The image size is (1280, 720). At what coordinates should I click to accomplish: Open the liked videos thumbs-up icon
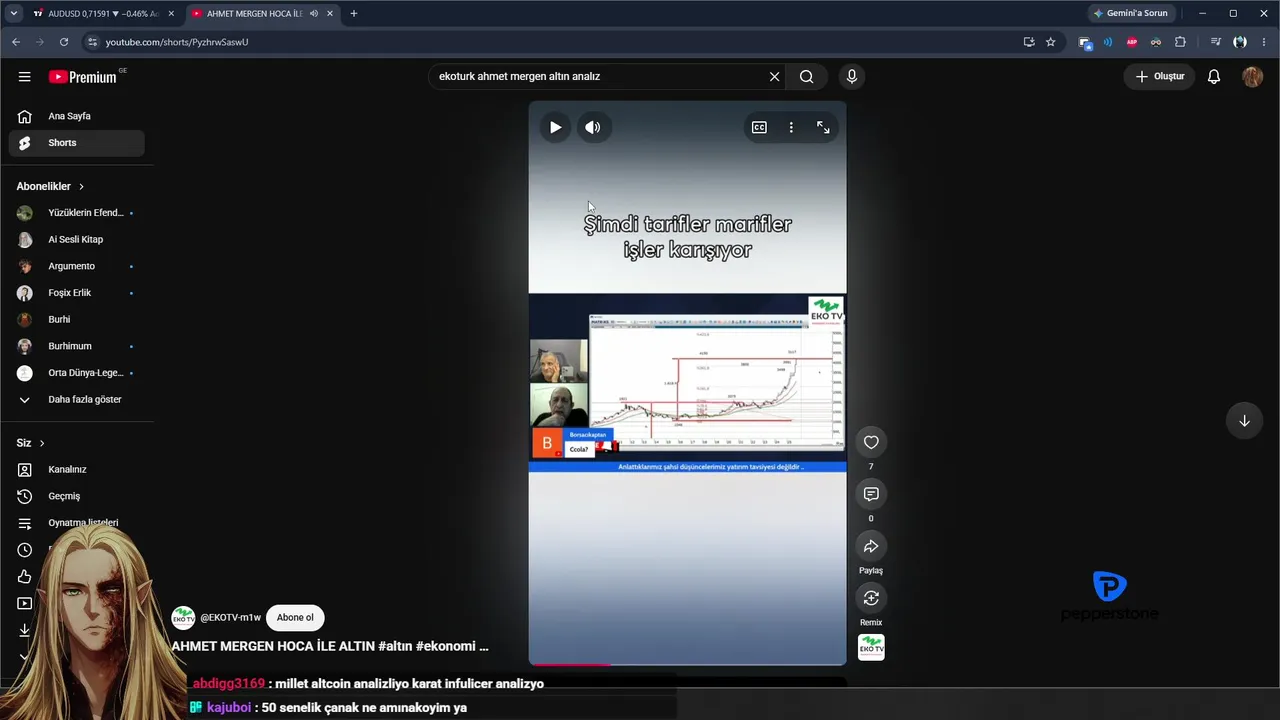[25, 577]
